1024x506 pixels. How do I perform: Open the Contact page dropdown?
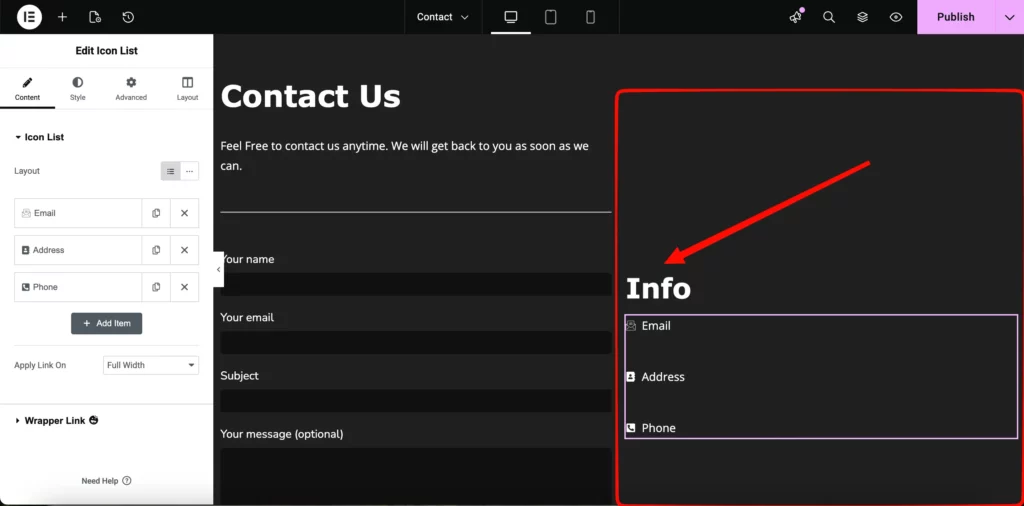coord(443,17)
